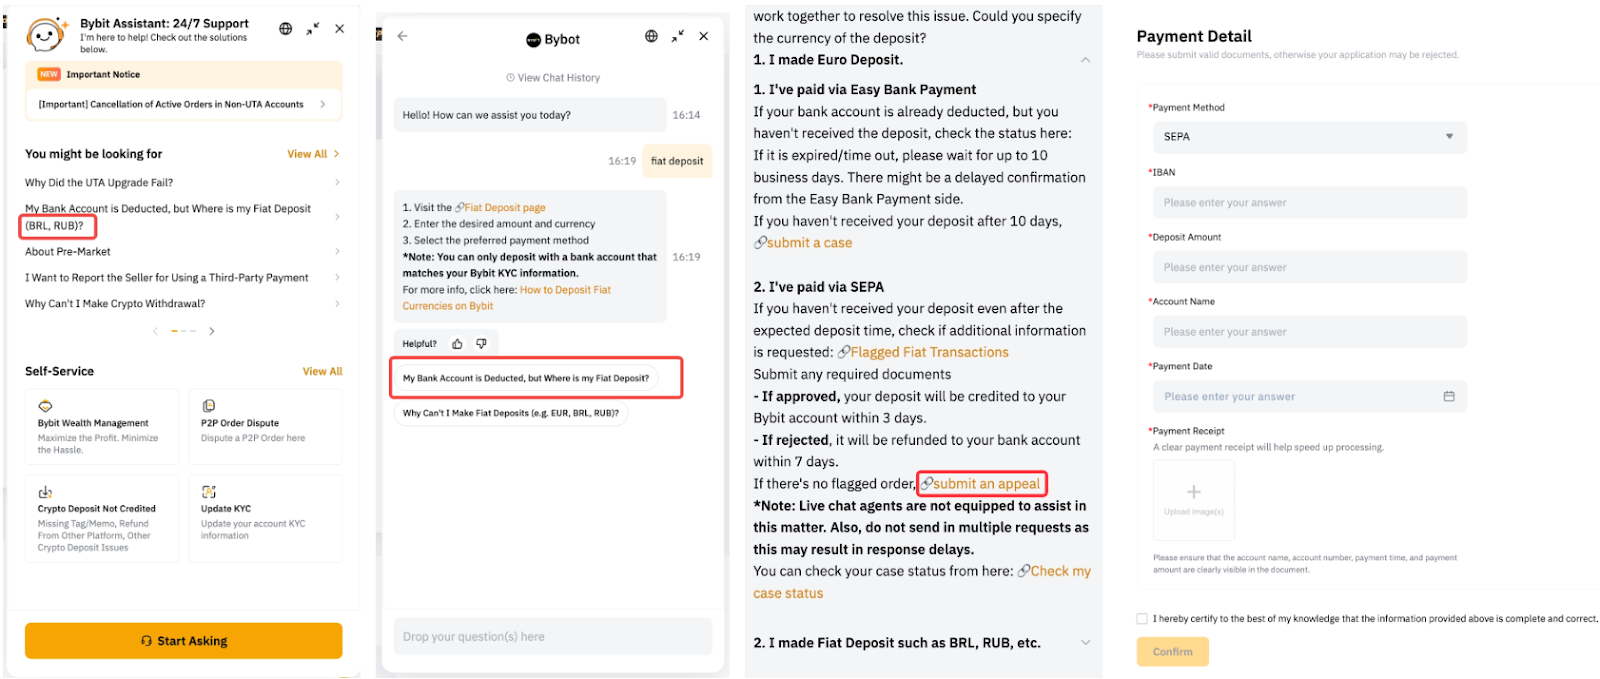The width and height of the screenshot is (1600, 679).
Task: Open the Update KYC self-service card
Action: coord(265,518)
